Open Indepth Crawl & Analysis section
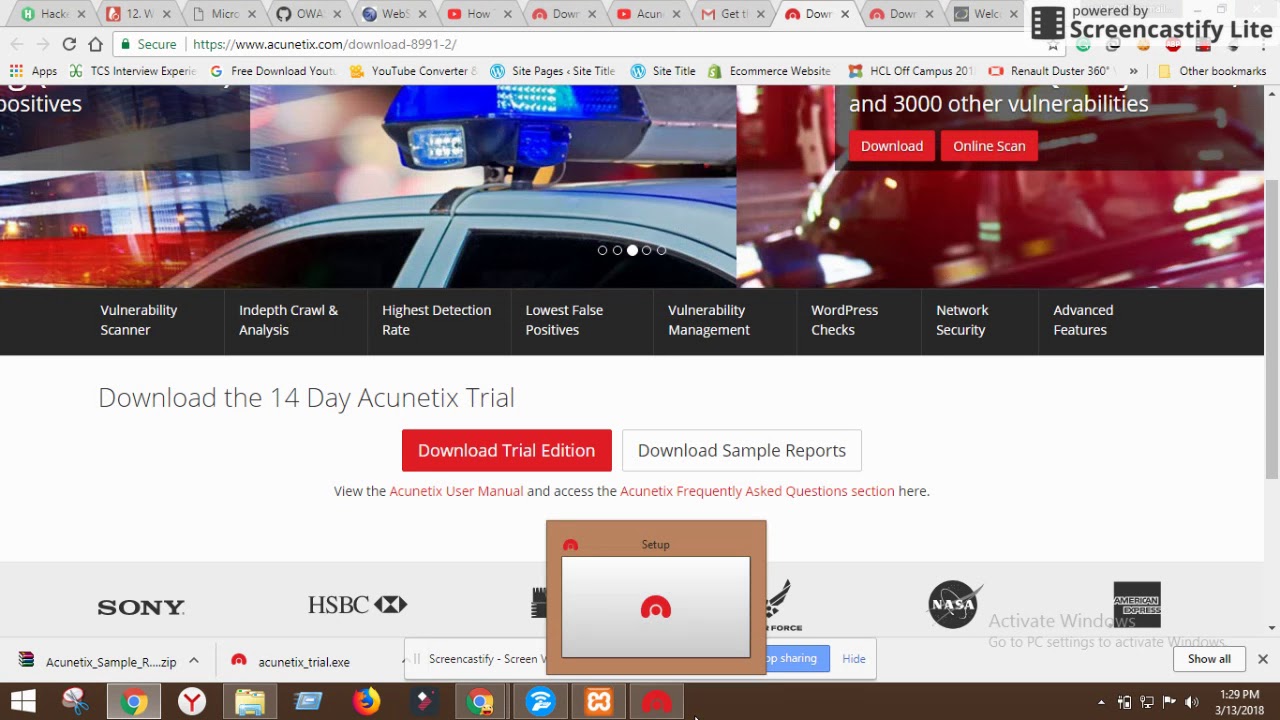 (289, 320)
